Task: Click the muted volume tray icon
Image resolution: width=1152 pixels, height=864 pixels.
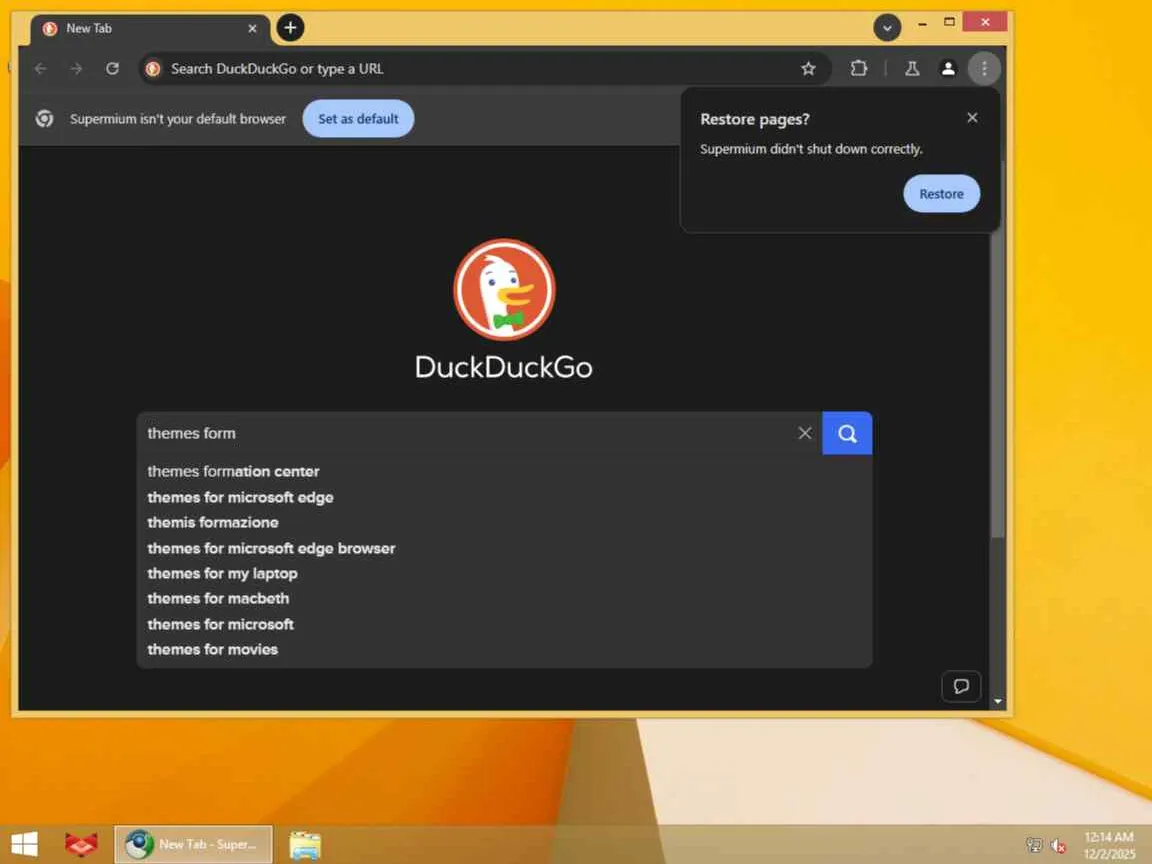Action: [1058, 846]
